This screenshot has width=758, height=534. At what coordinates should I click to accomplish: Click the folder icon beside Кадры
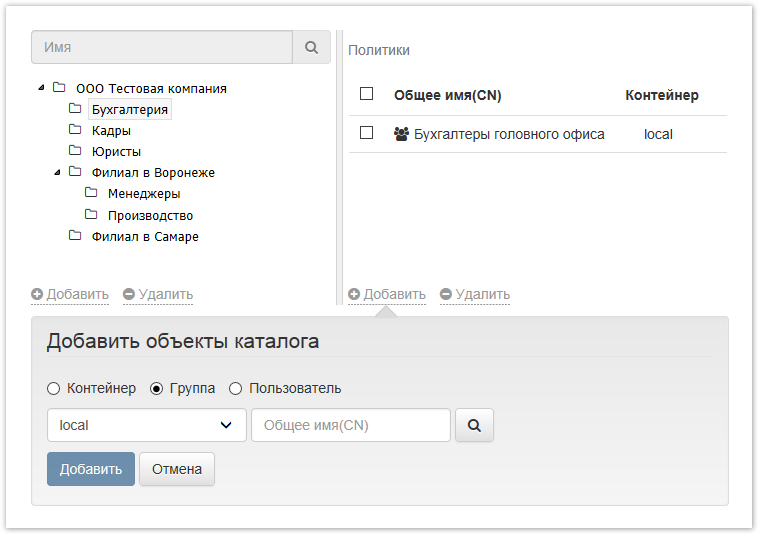75,130
